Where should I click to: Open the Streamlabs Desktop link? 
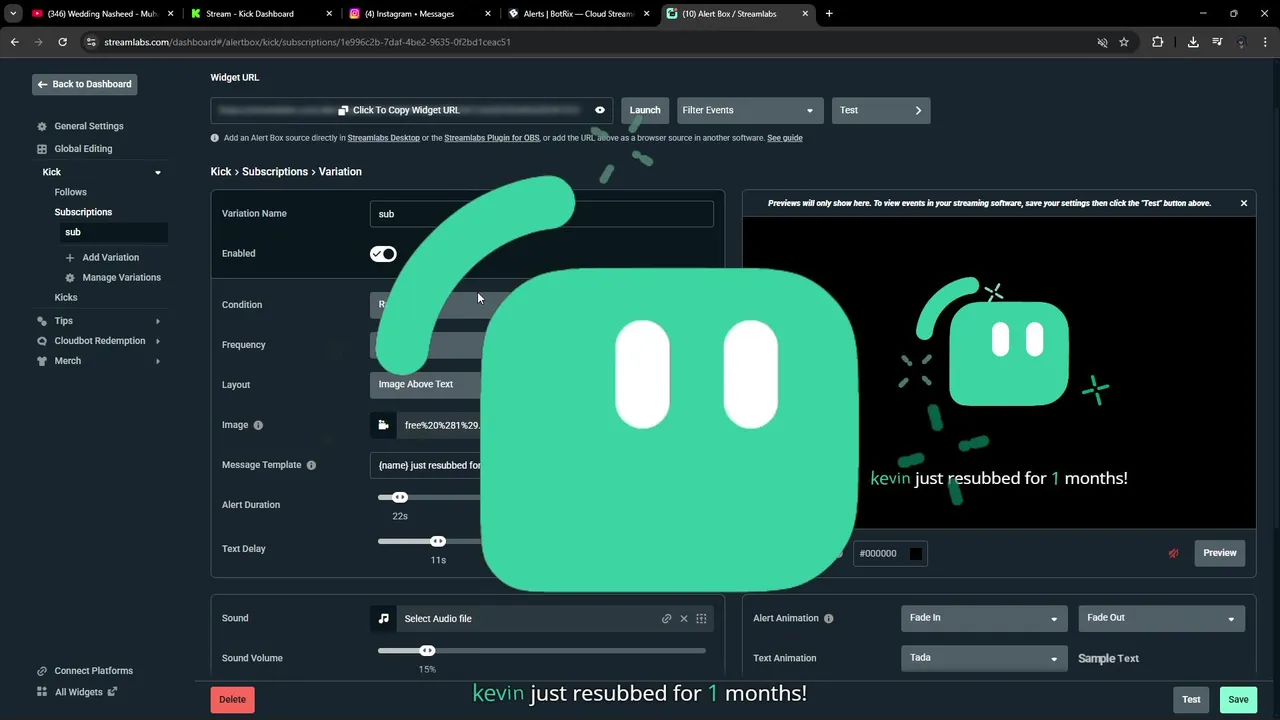pos(383,138)
